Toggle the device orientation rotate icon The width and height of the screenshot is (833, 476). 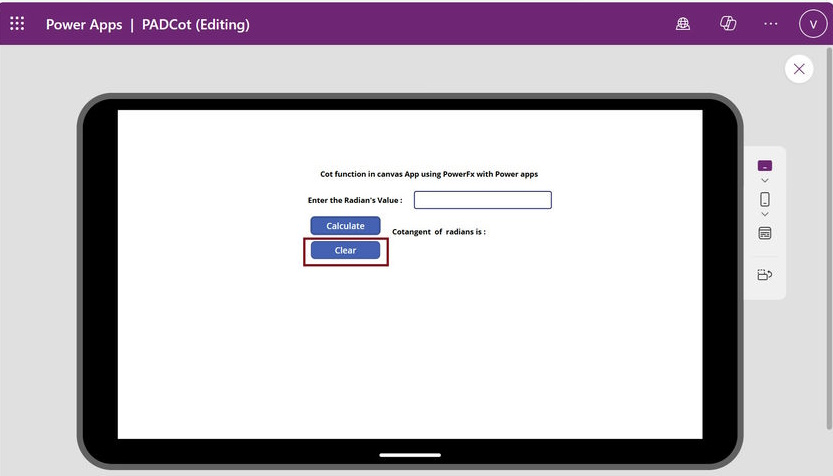tap(764, 274)
